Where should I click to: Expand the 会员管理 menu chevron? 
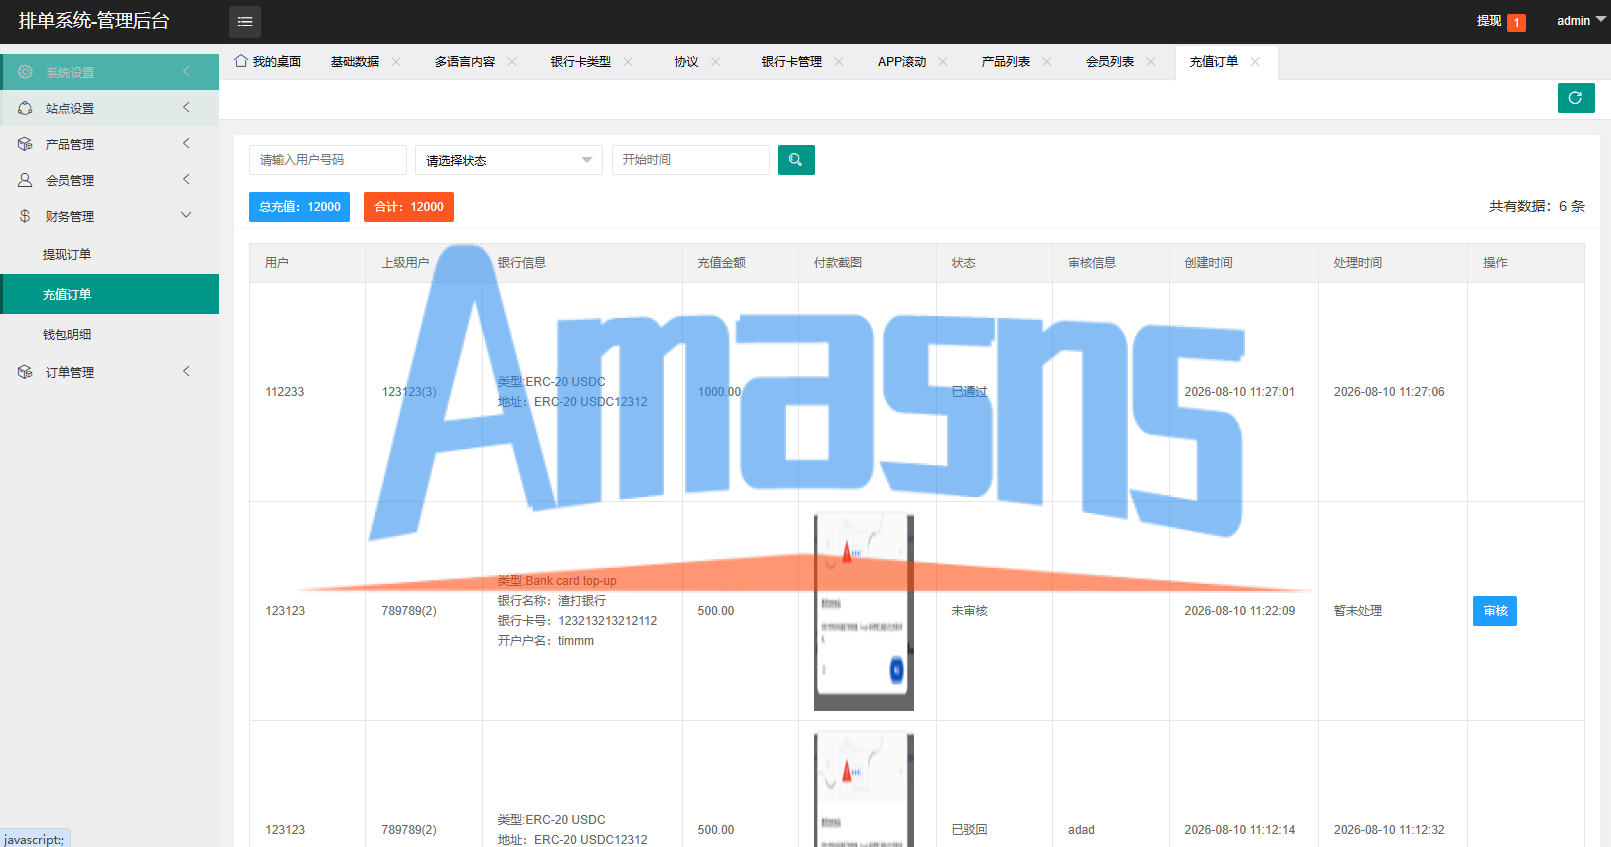(186, 179)
